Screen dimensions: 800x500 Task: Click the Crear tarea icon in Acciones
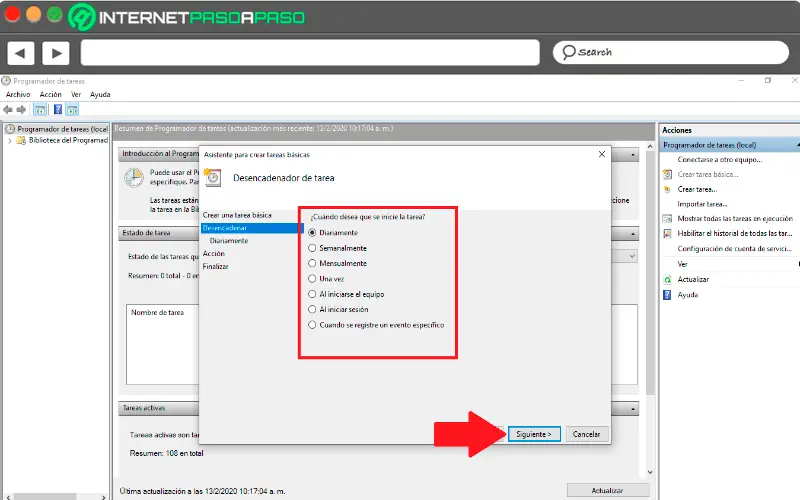point(667,189)
